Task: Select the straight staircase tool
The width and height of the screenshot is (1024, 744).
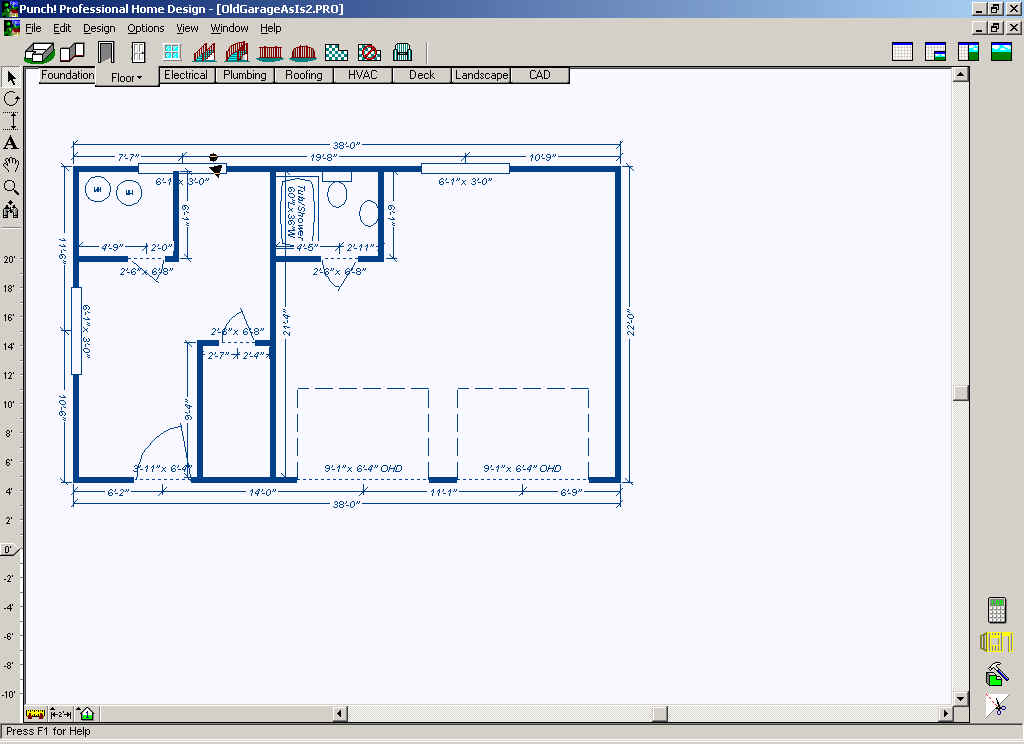Action: pos(204,52)
